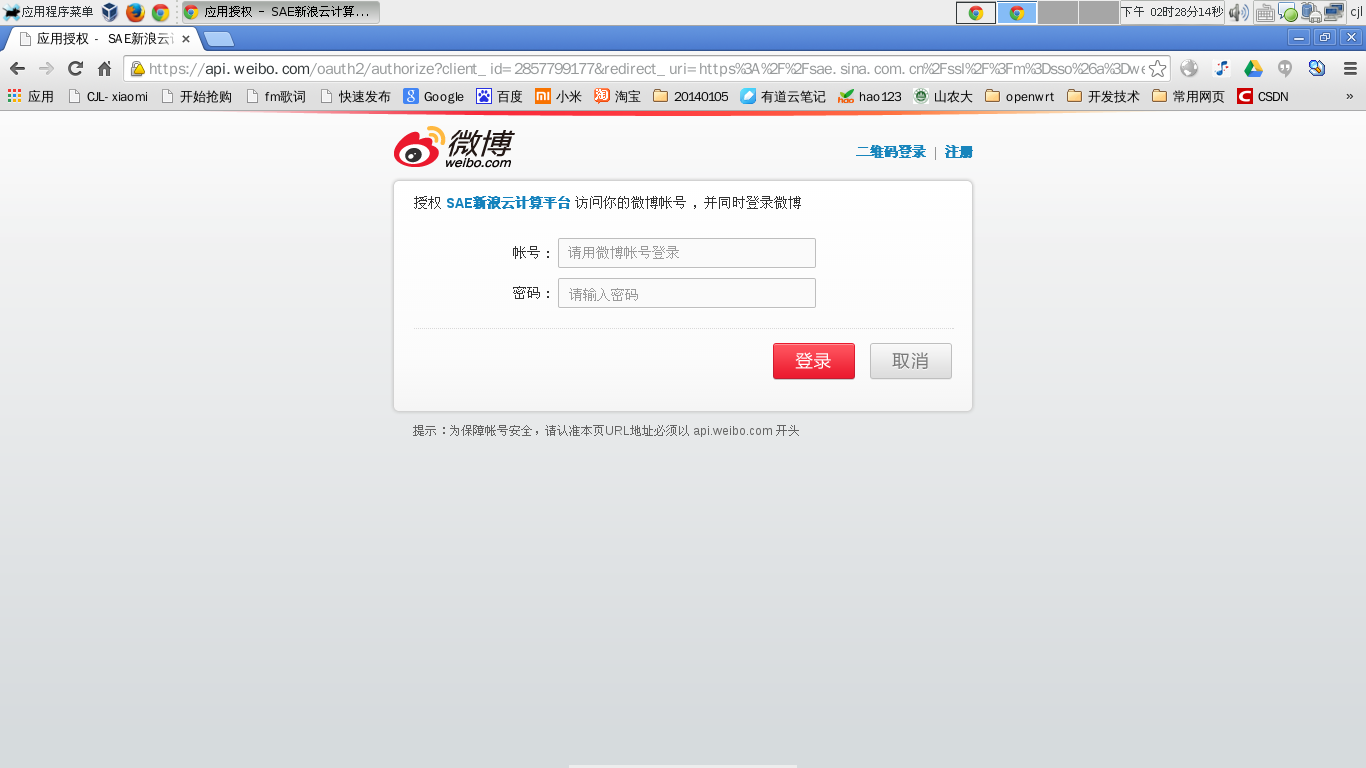This screenshot has width=1366, height=768.
Task: Click the 登录 login button
Action: click(814, 361)
